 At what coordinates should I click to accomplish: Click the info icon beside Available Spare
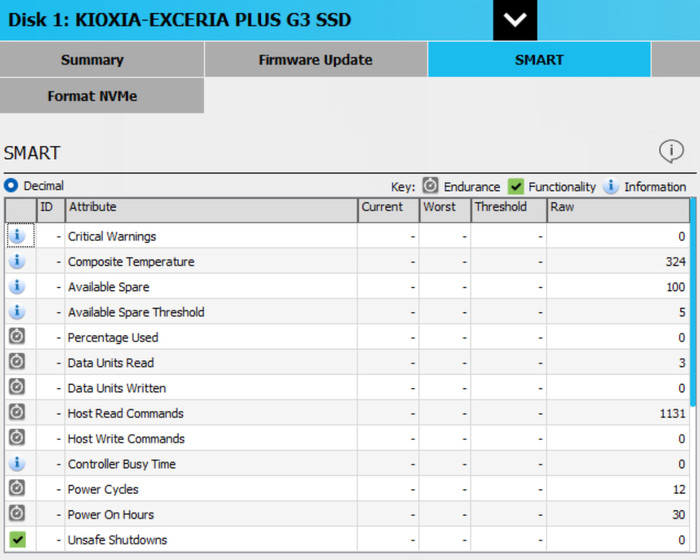click(17, 286)
